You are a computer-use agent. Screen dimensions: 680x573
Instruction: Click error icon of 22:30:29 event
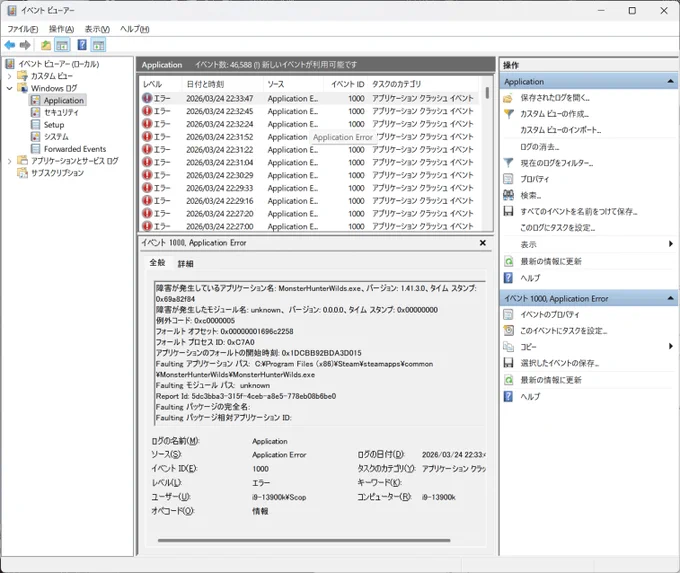click(x=147, y=175)
